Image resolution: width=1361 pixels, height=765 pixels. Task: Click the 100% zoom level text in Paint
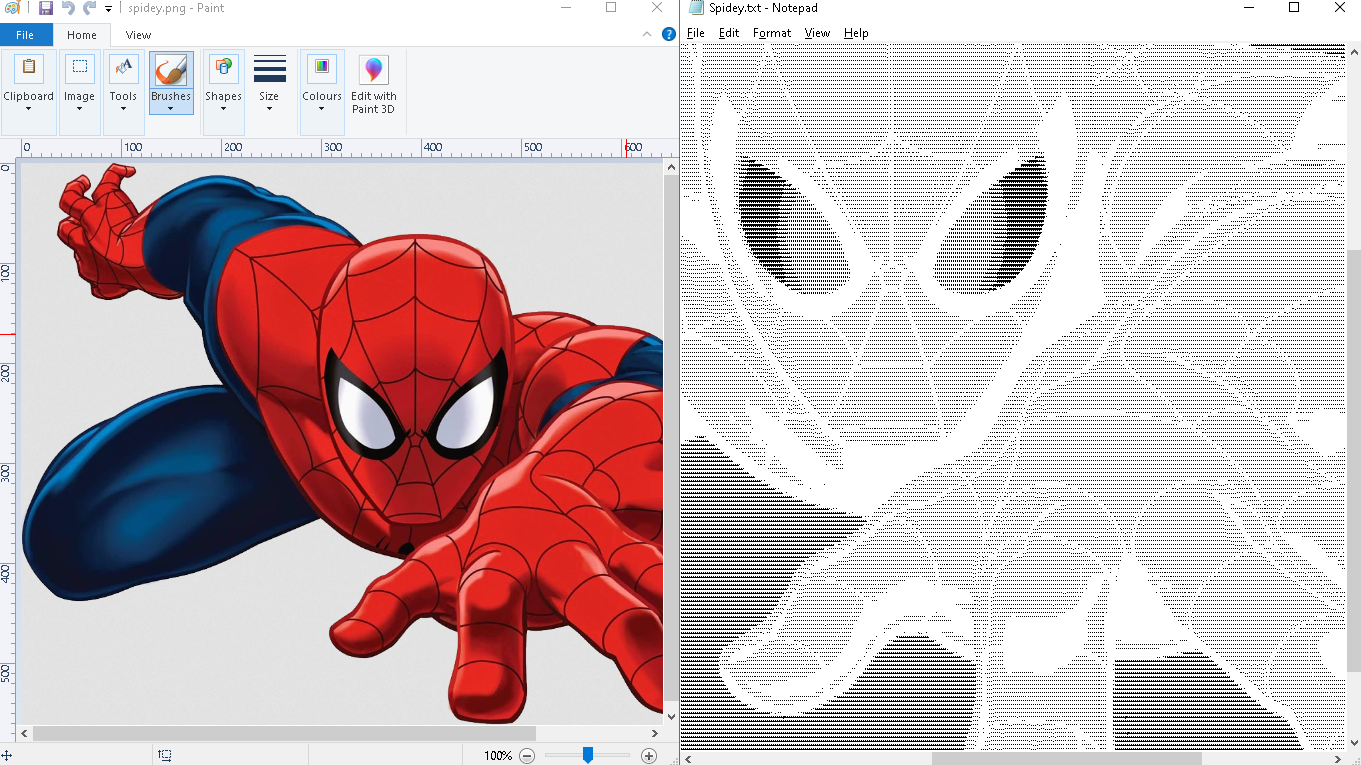pyautogui.click(x=498, y=756)
